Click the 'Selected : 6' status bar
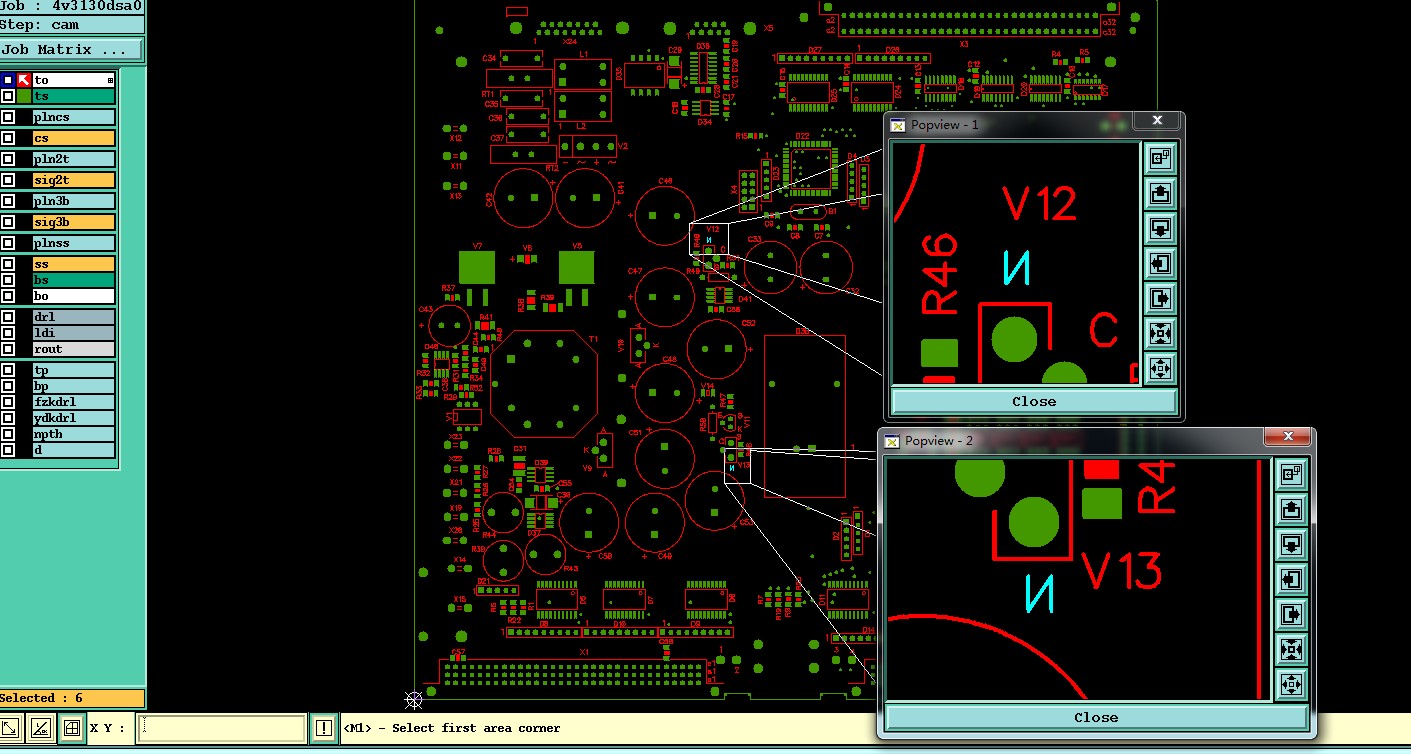1411x754 pixels. [x=72, y=698]
